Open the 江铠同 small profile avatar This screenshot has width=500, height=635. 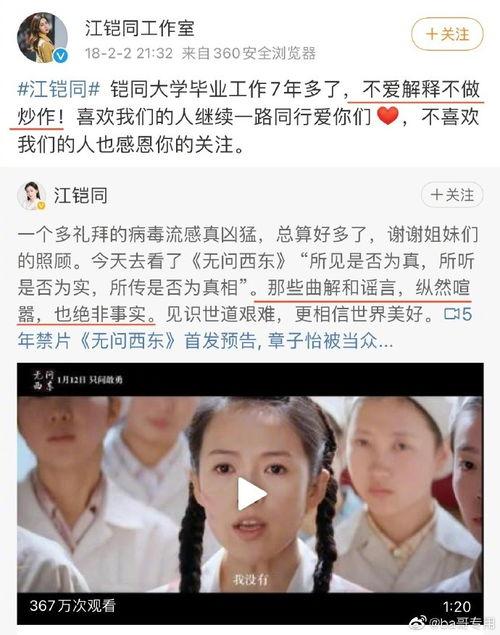[31, 196]
